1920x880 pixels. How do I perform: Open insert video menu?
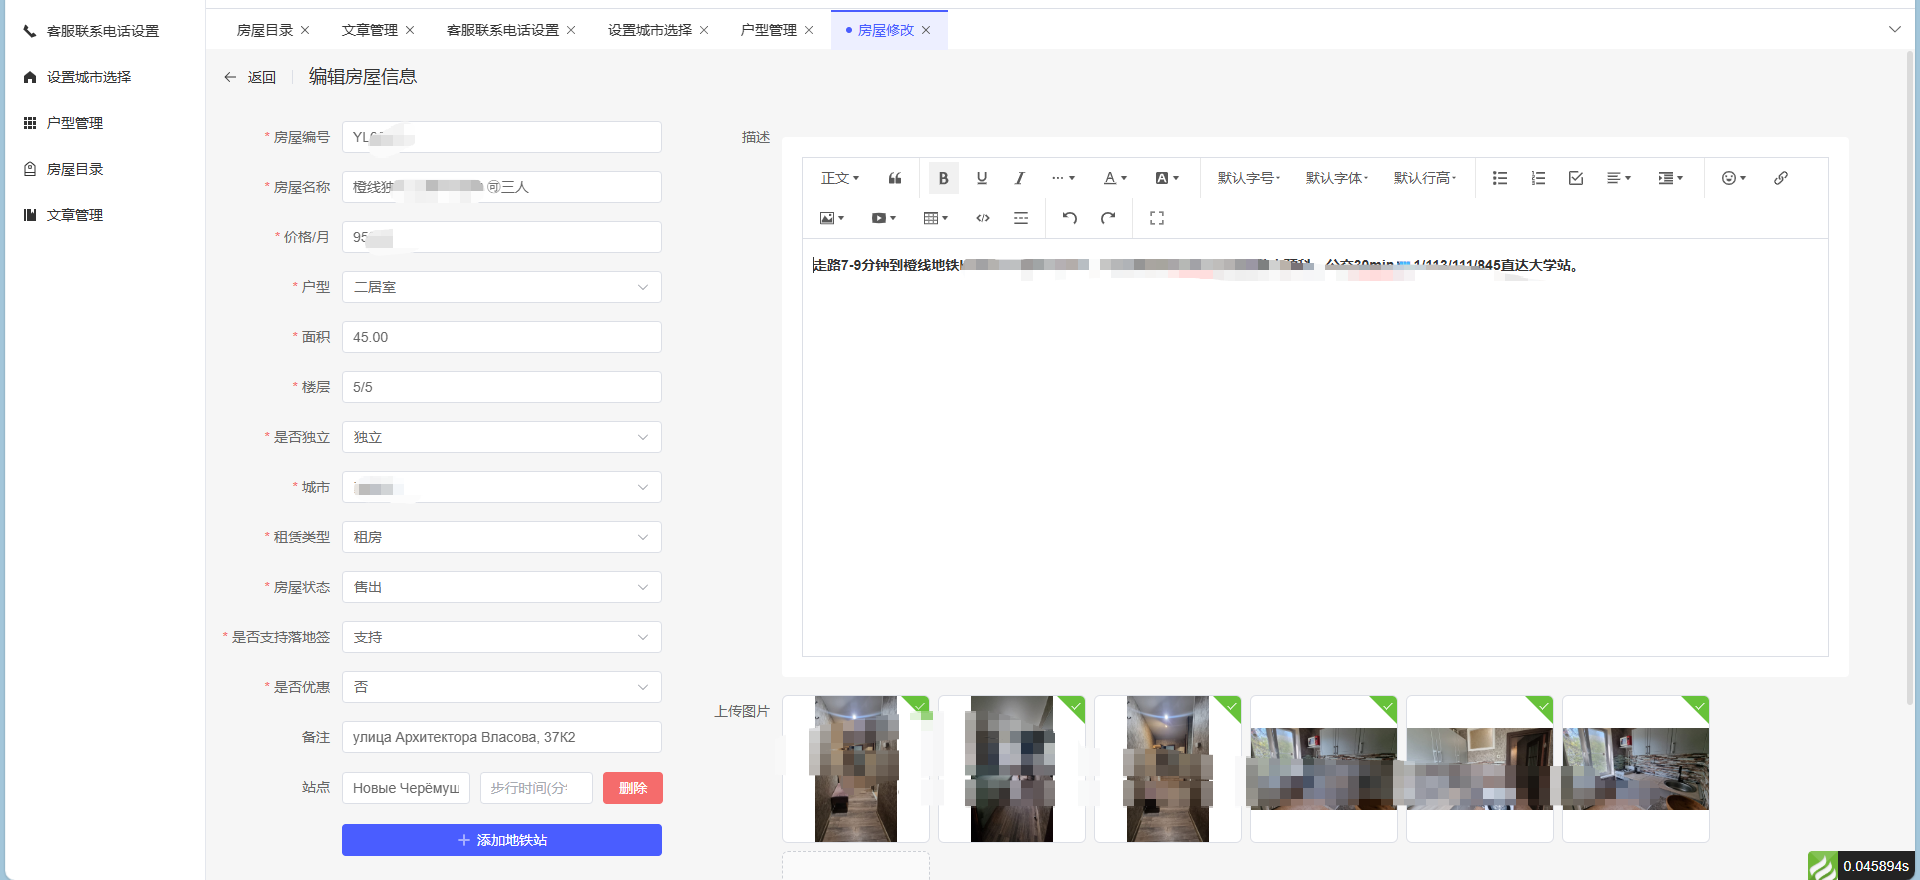click(x=884, y=218)
